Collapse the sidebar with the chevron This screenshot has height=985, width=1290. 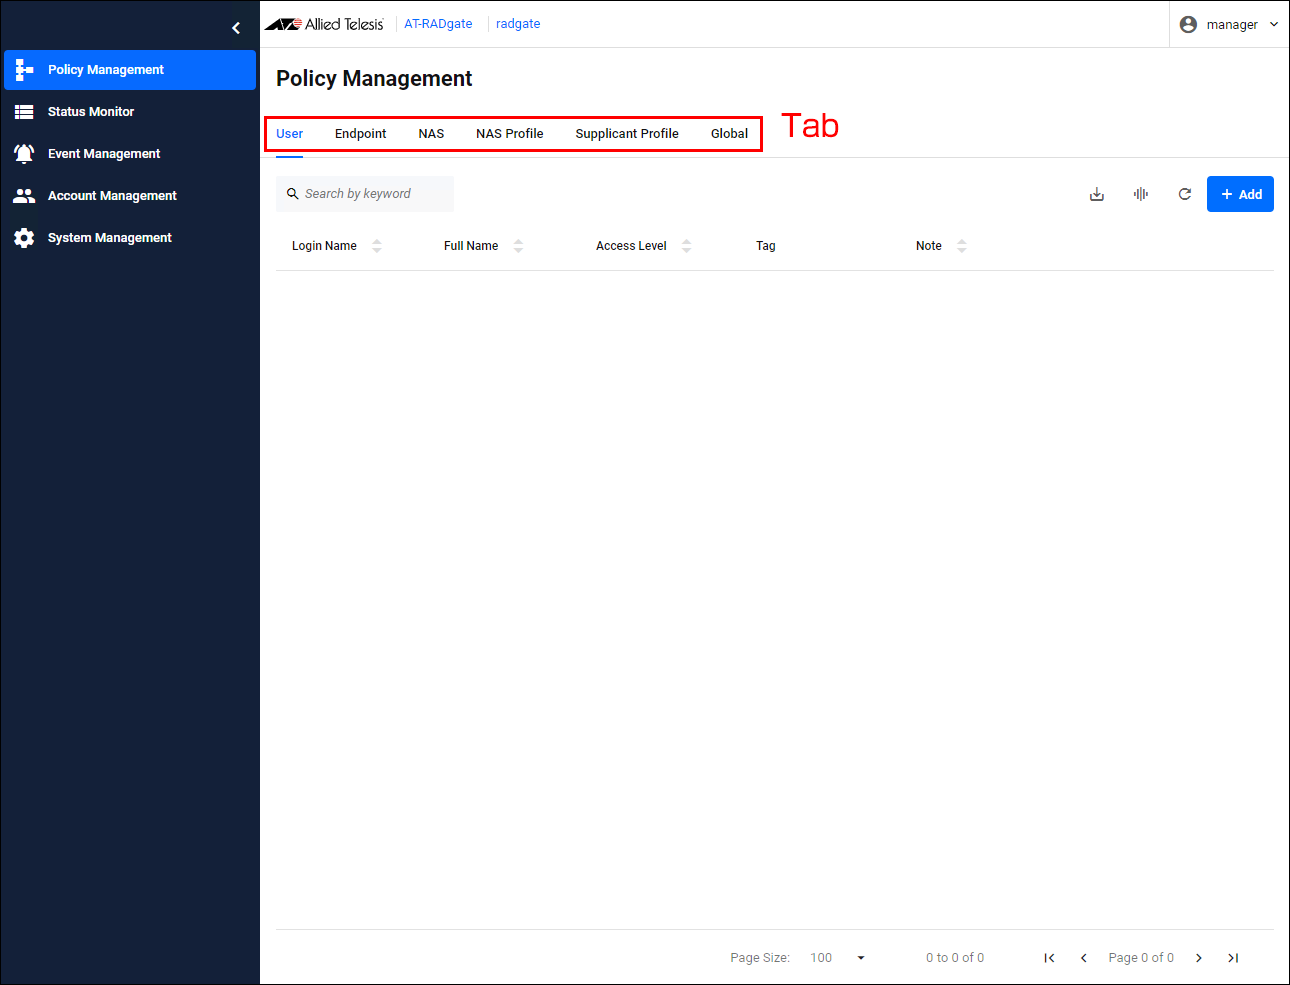coord(236,28)
